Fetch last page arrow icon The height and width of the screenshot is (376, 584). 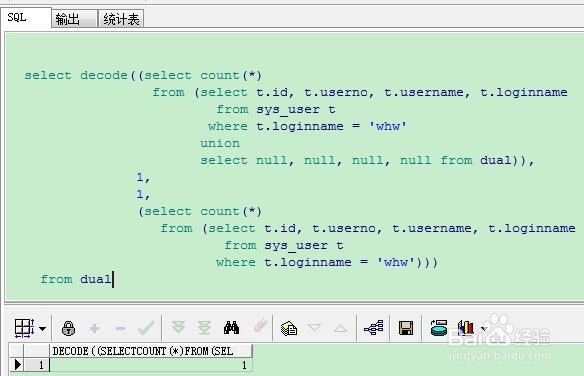click(204, 328)
